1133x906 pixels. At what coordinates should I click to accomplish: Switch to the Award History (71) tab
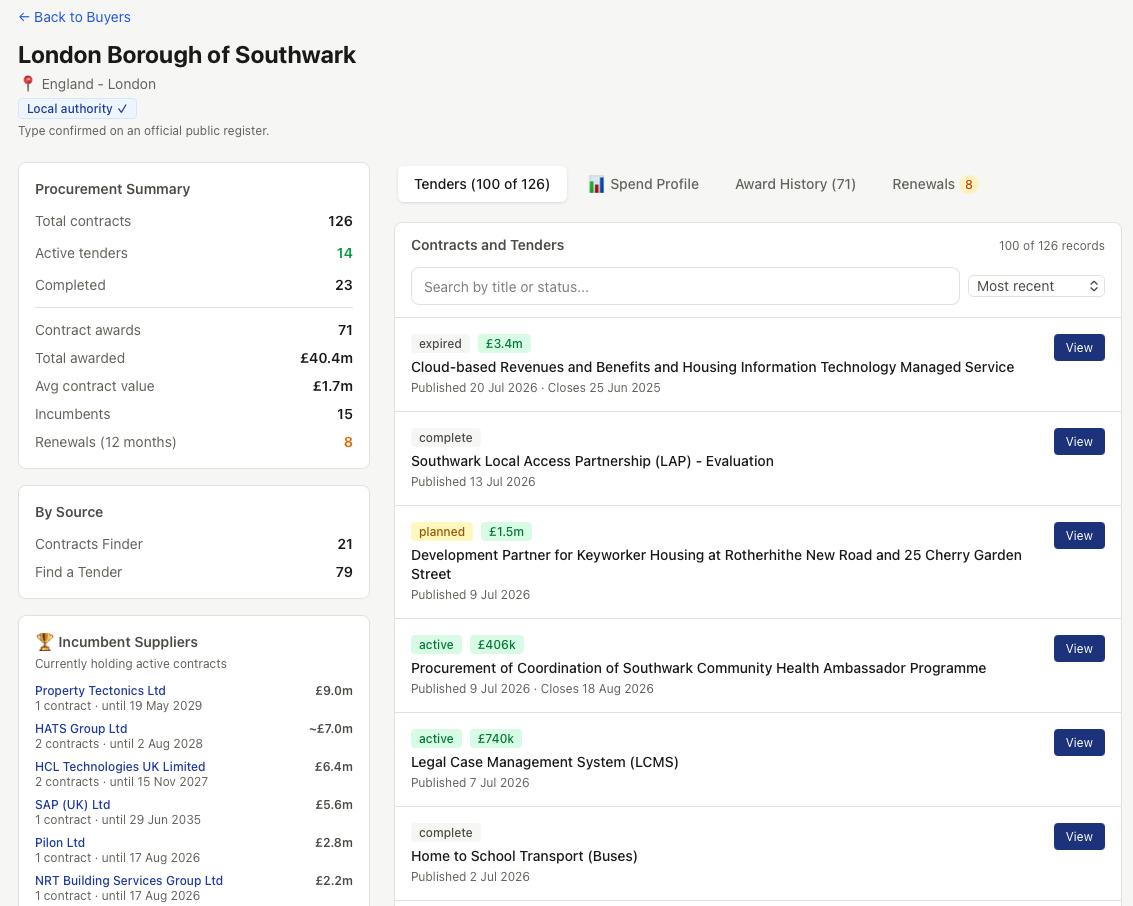(x=795, y=184)
